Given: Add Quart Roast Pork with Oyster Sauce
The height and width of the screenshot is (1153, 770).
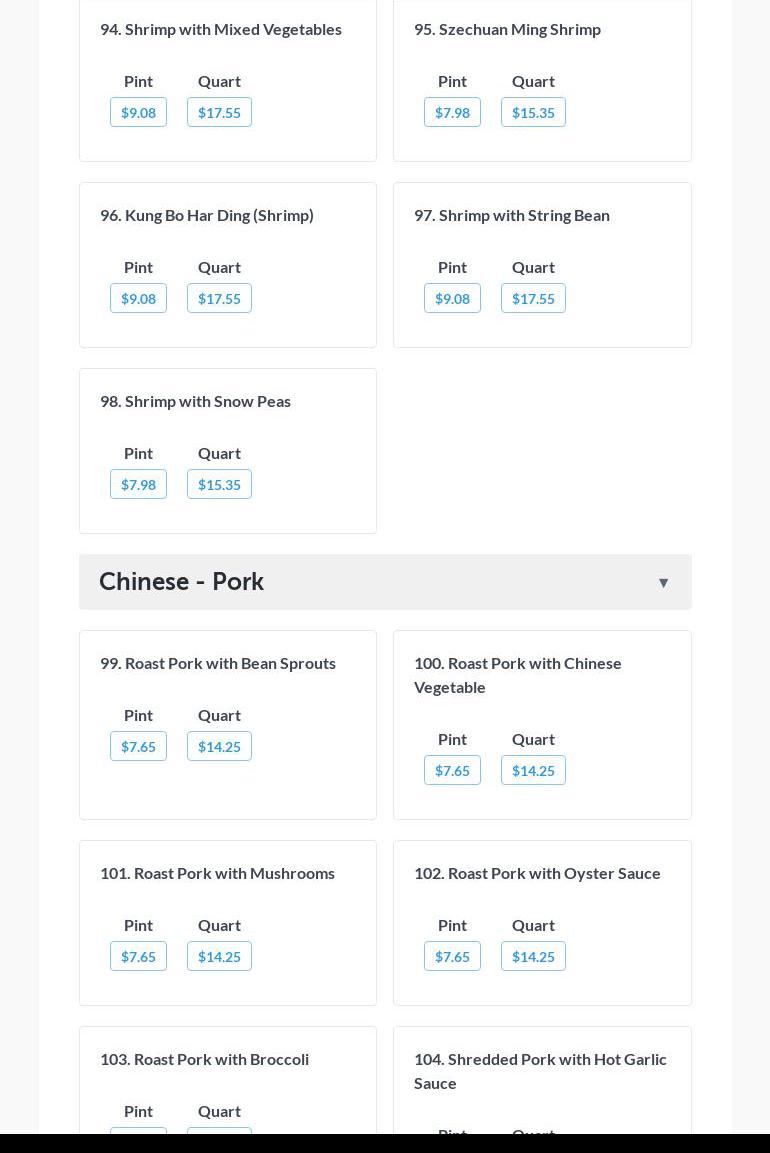Looking at the screenshot, I should point(533,956).
